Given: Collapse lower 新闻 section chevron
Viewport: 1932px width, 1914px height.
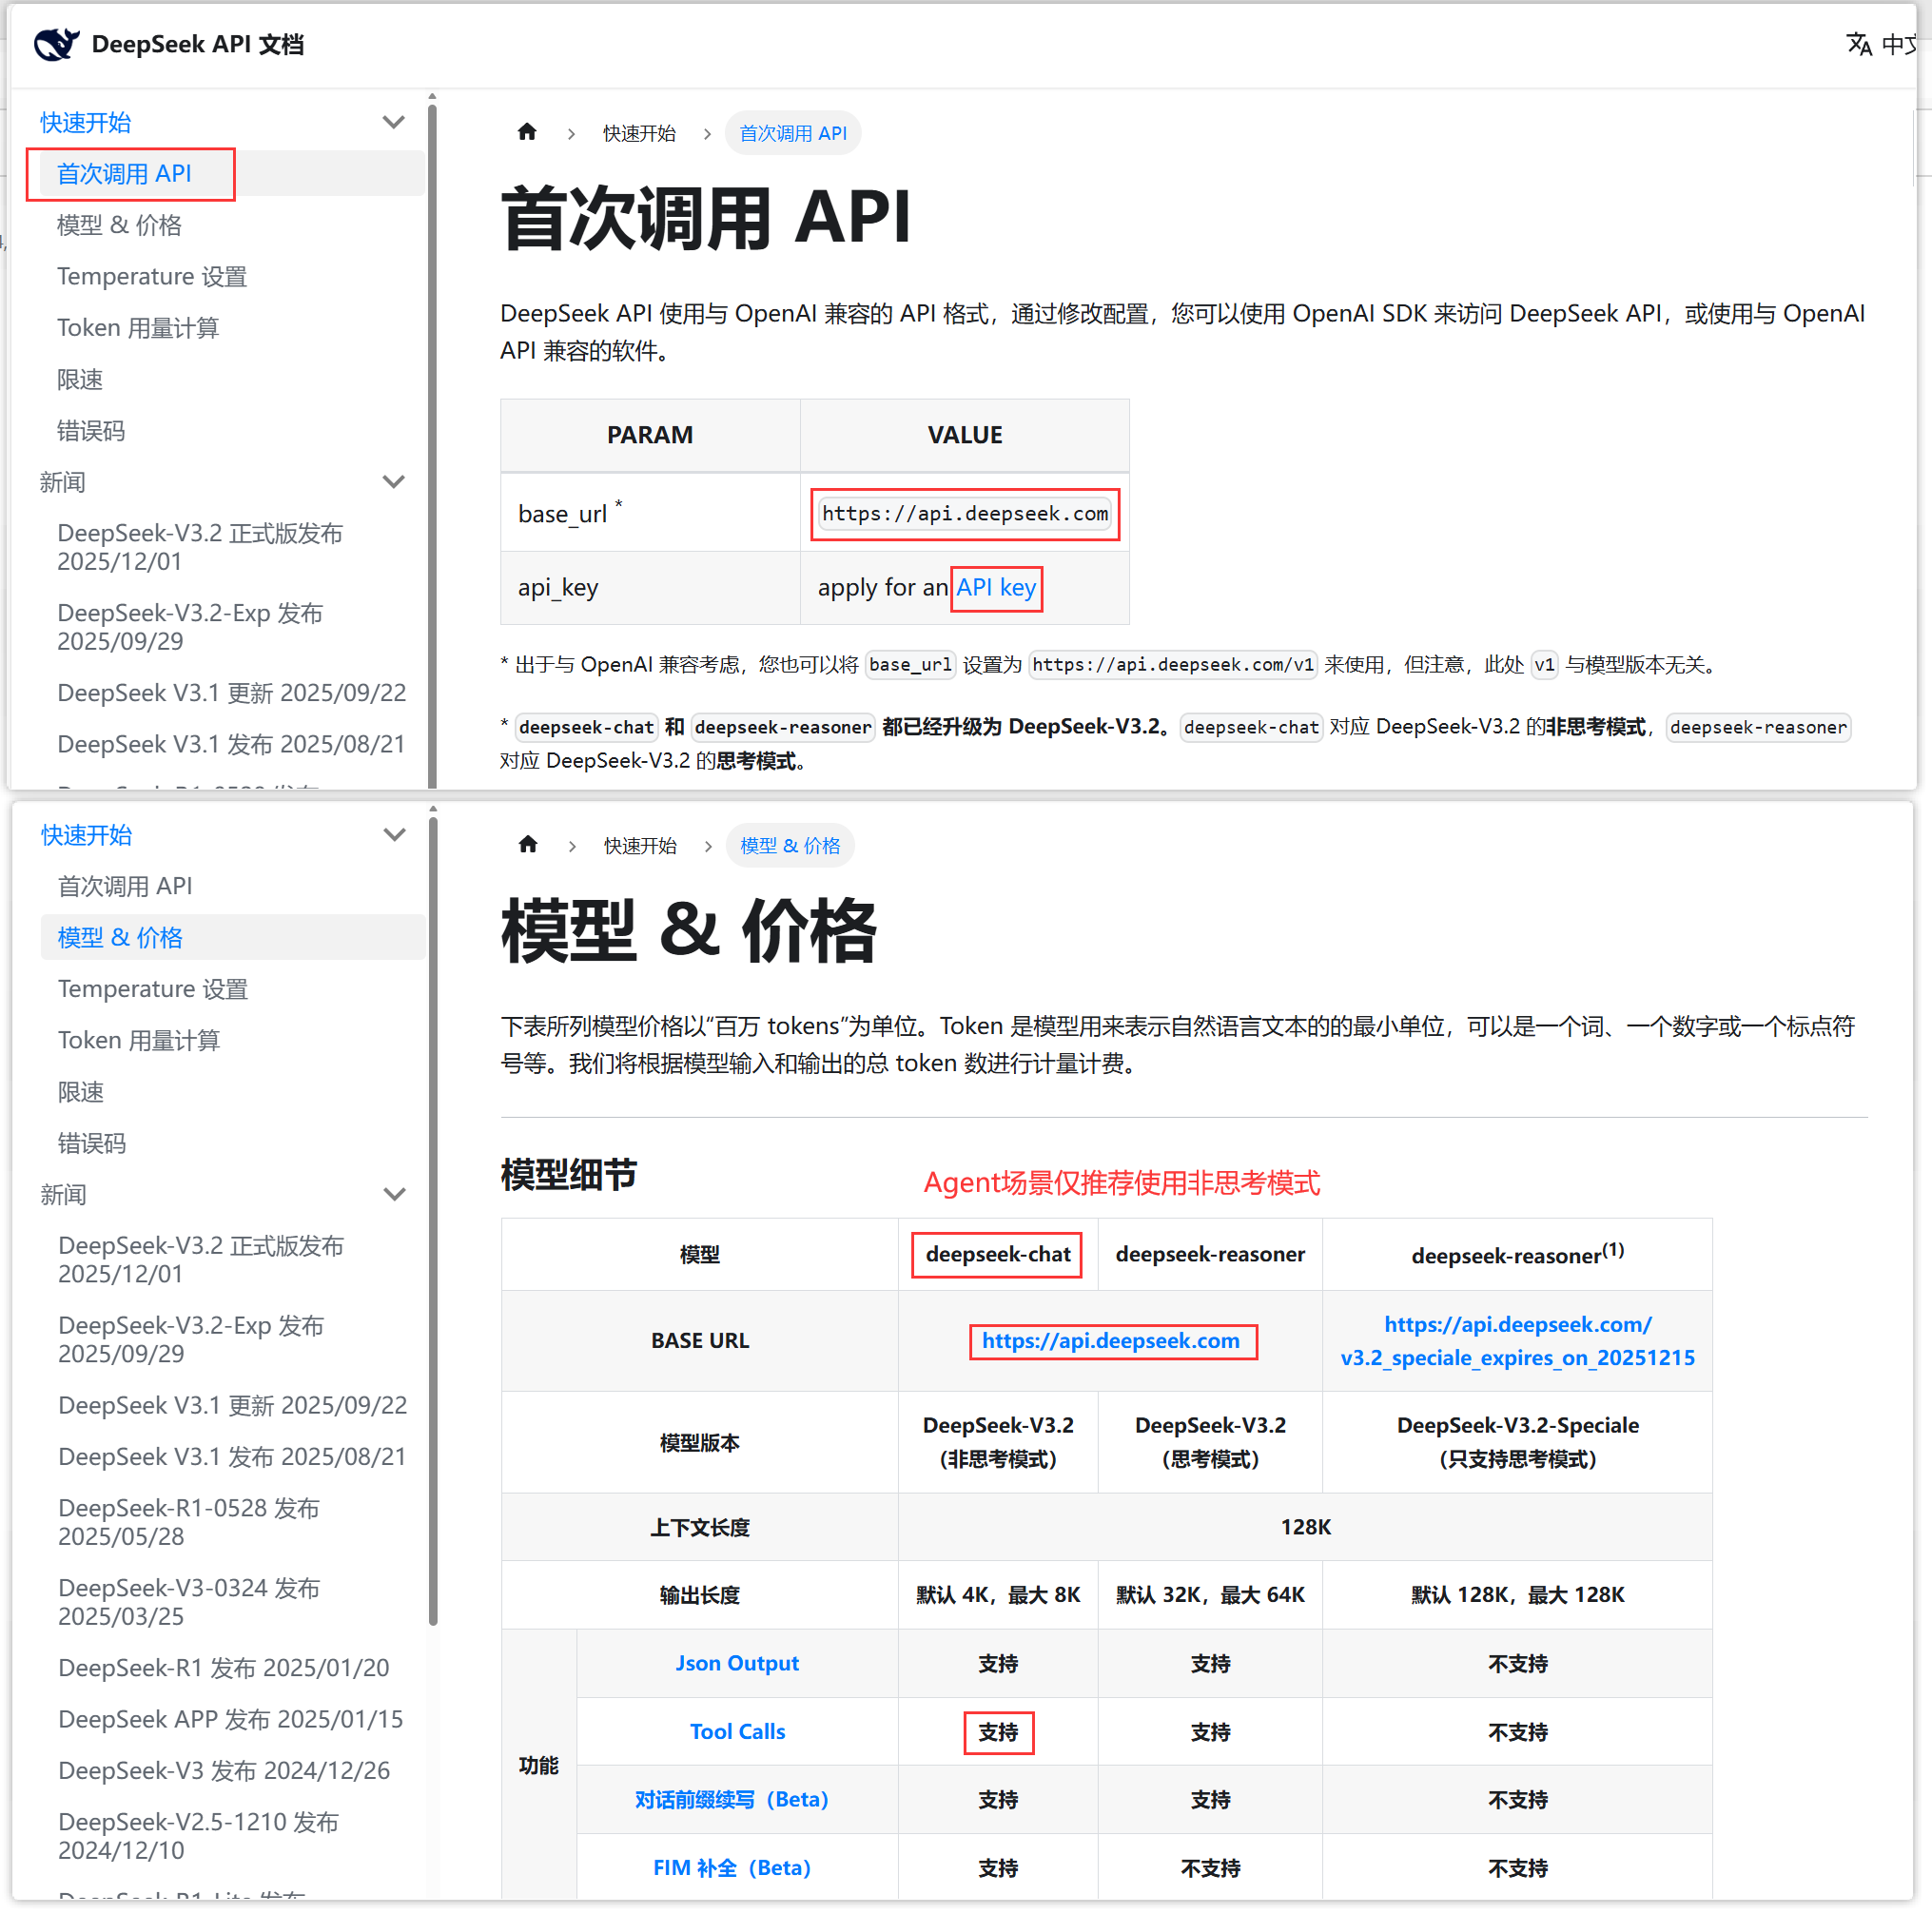Looking at the screenshot, I should coord(395,1194).
